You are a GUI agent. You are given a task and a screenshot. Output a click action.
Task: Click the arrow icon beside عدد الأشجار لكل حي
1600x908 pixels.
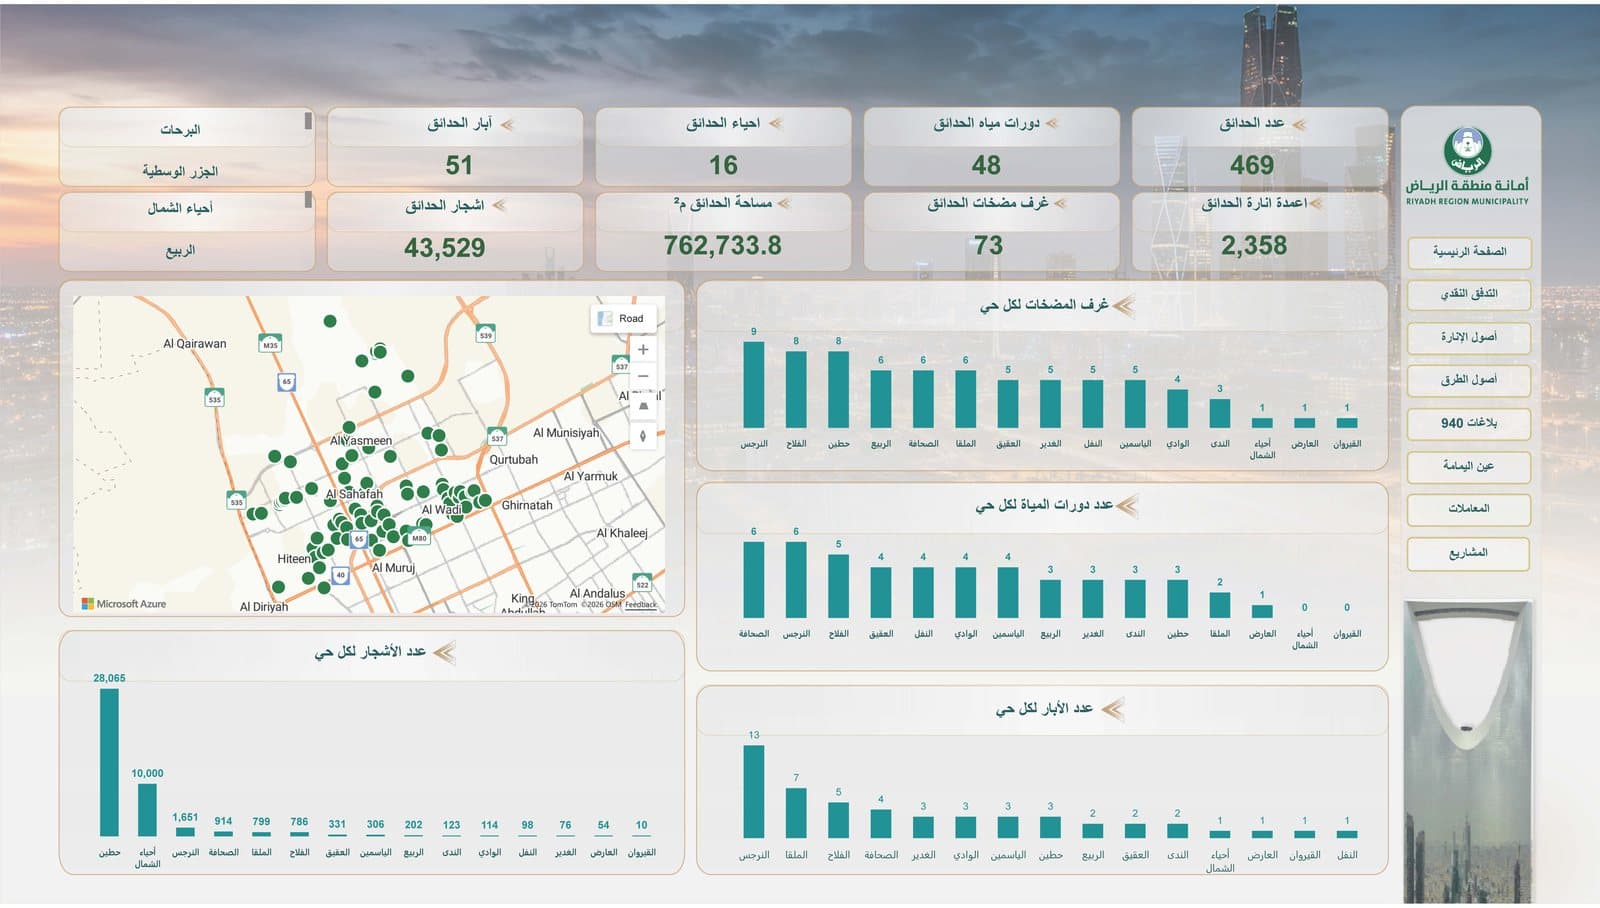tap(444, 653)
